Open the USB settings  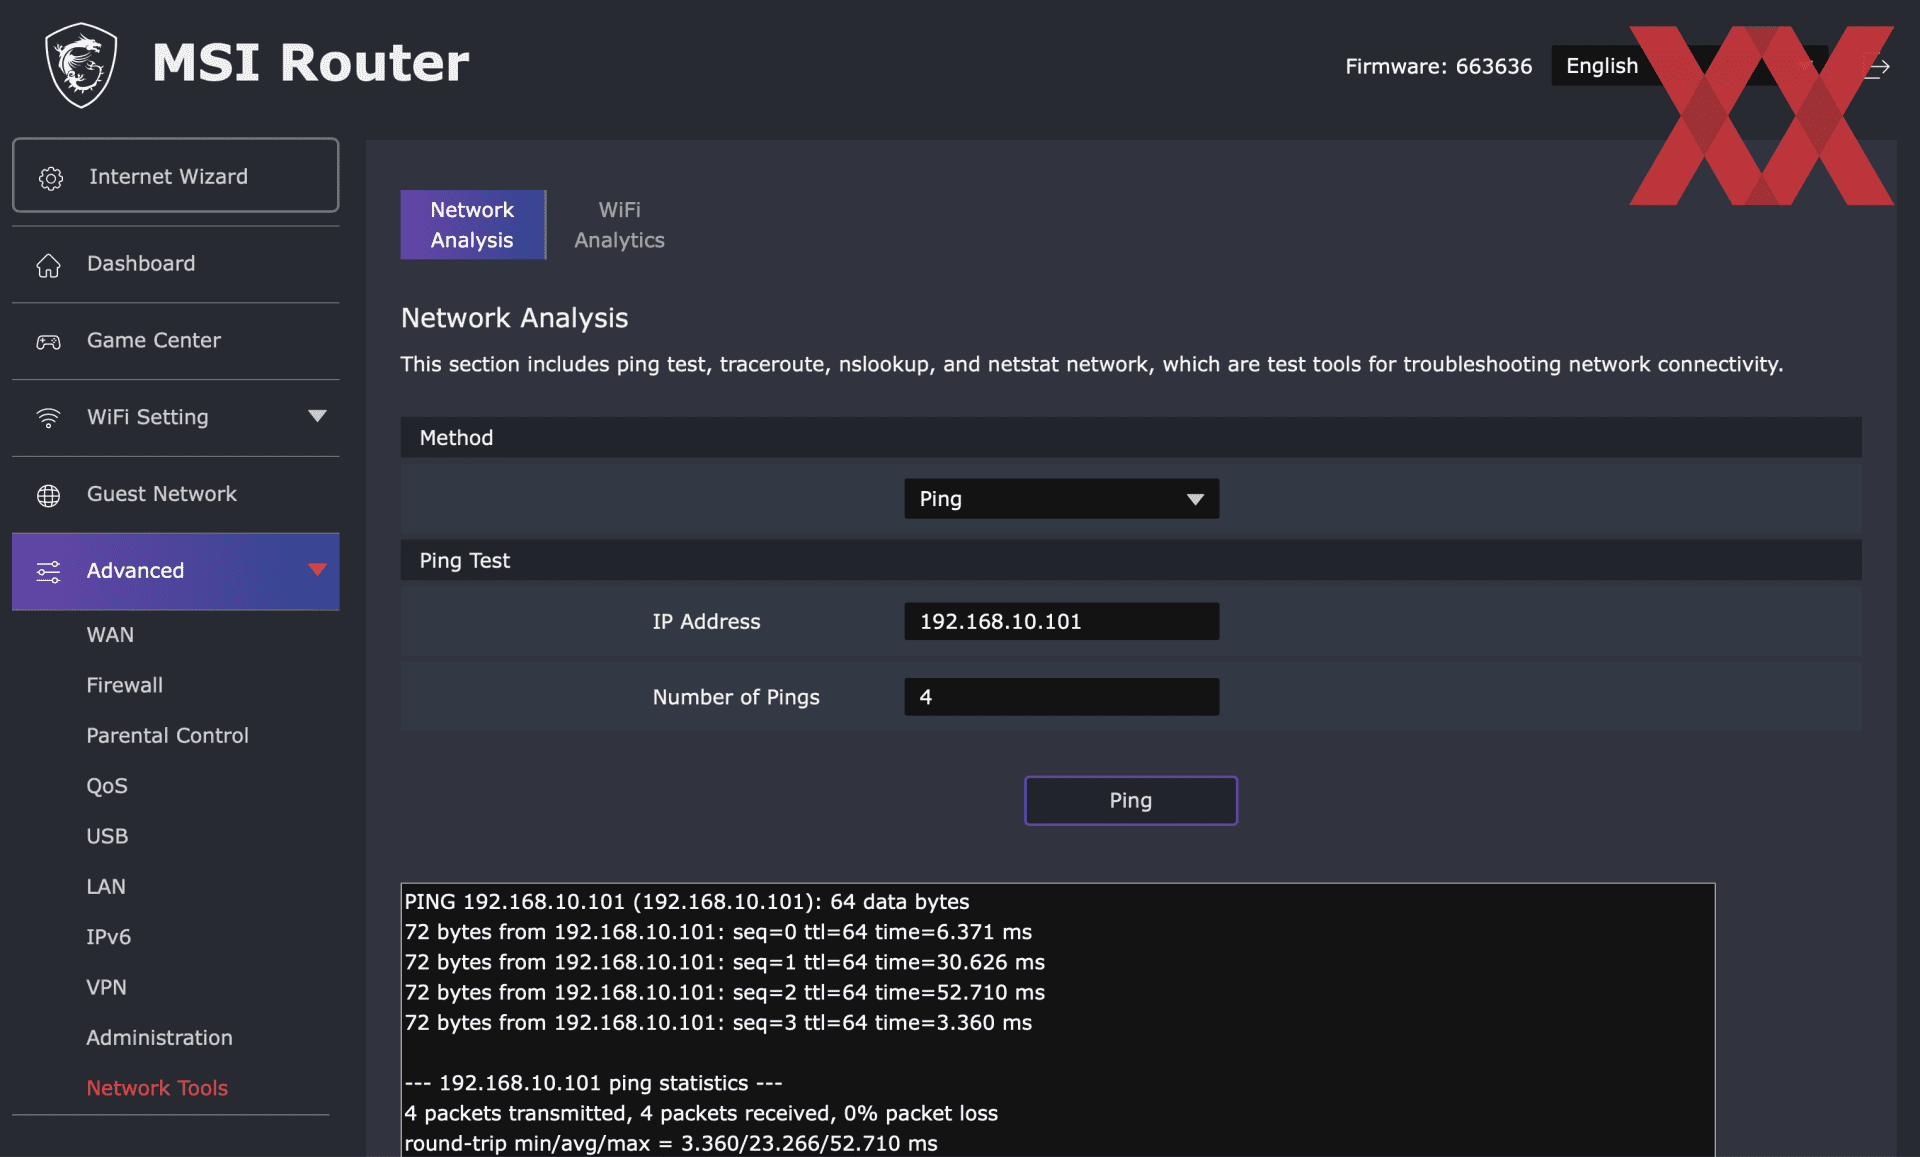[x=107, y=836]
